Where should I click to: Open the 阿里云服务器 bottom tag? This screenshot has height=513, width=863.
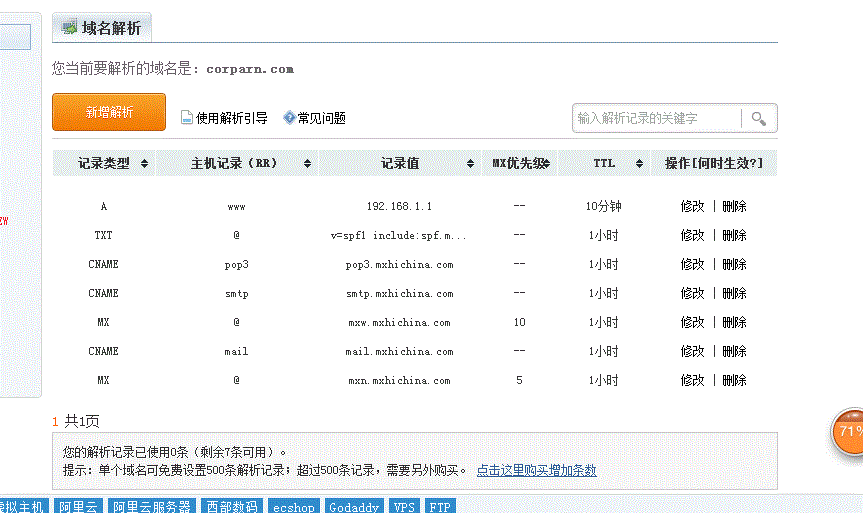(152, 506)
